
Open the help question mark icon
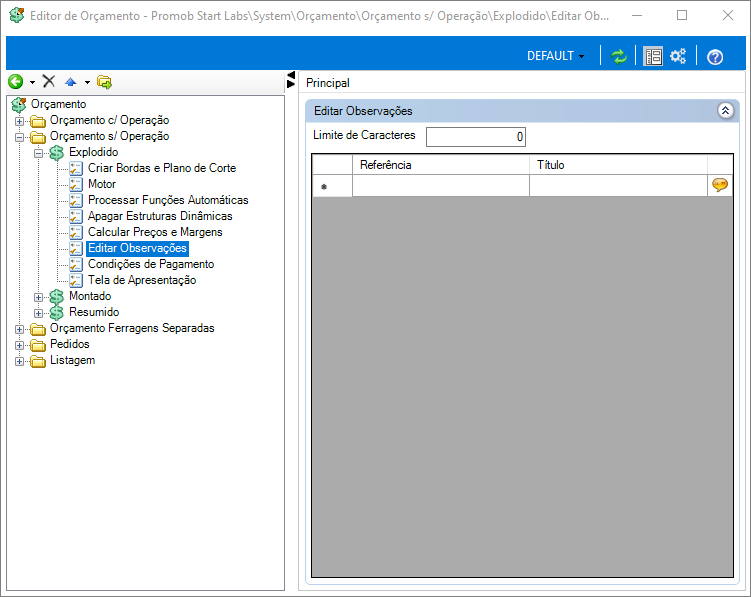[x=715, y=57]
